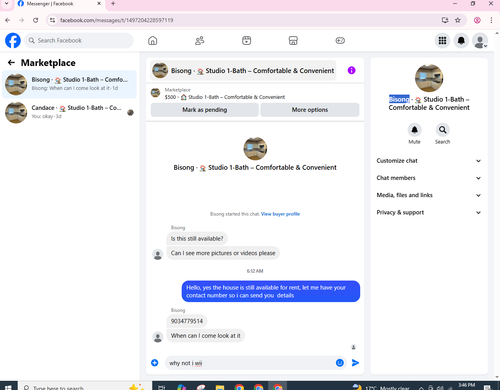Close the Messenger | Facebook tab

pos(99,4)
